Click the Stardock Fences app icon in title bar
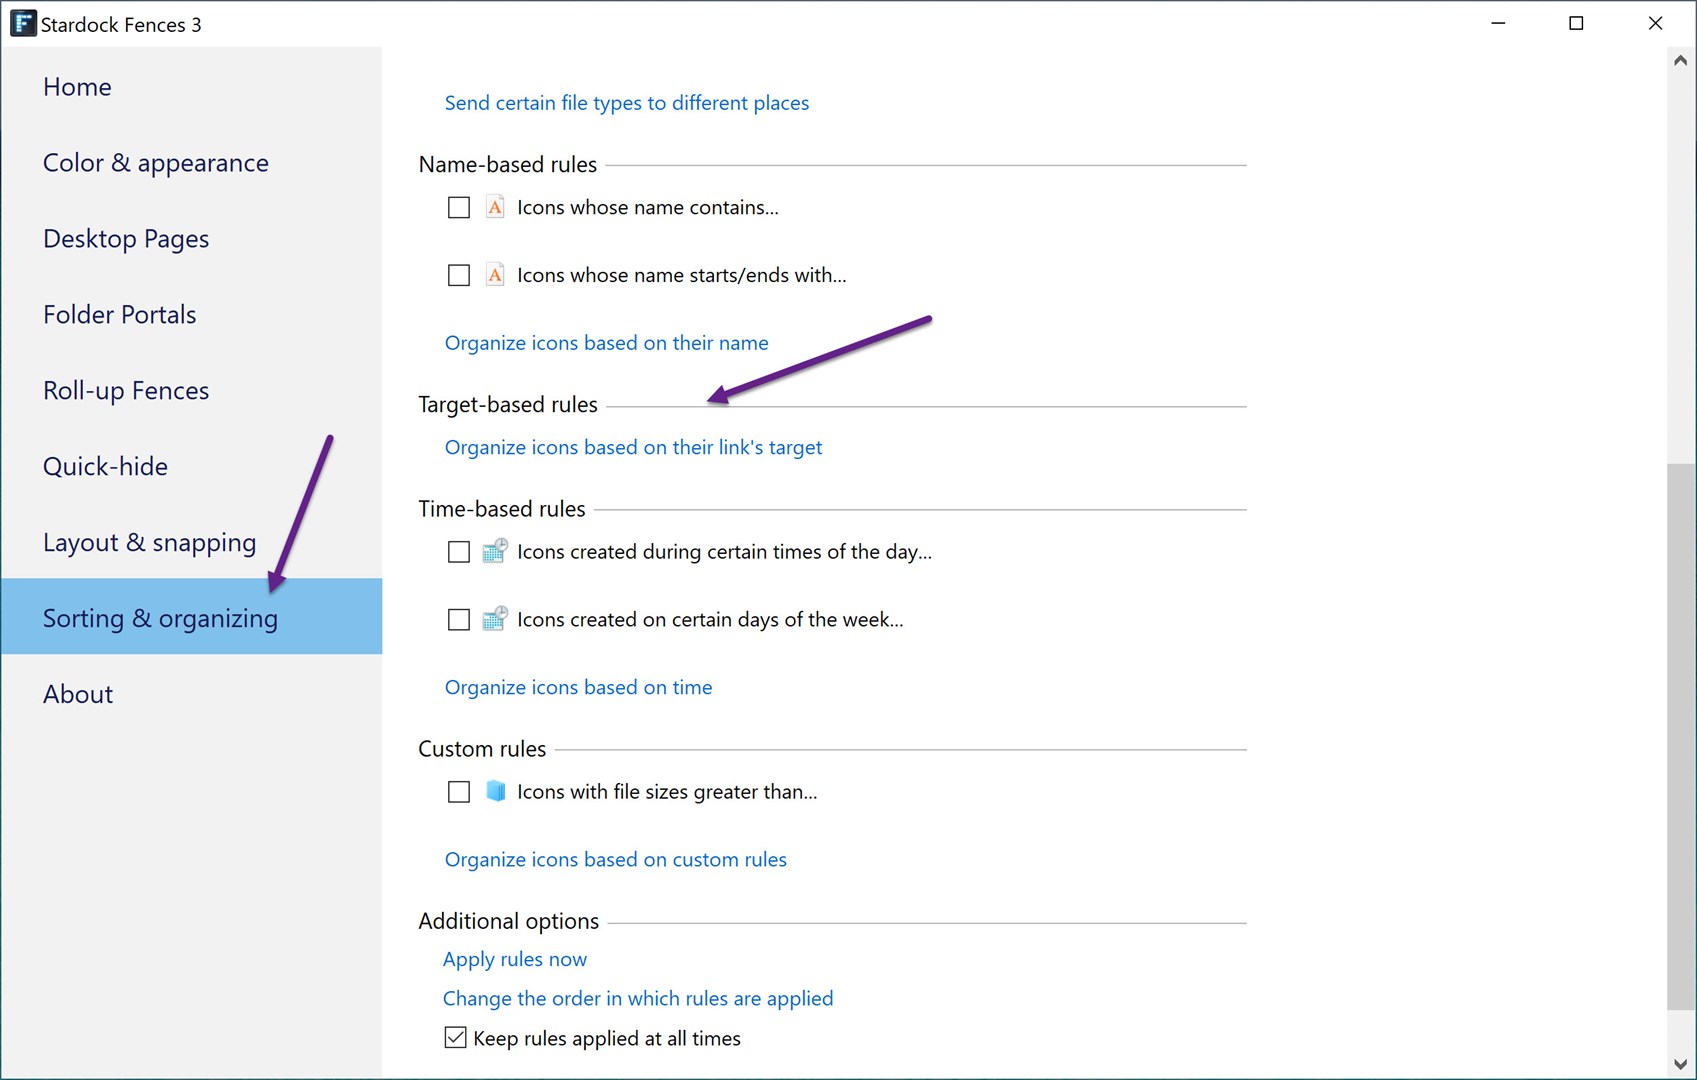 tap(22, 24)
